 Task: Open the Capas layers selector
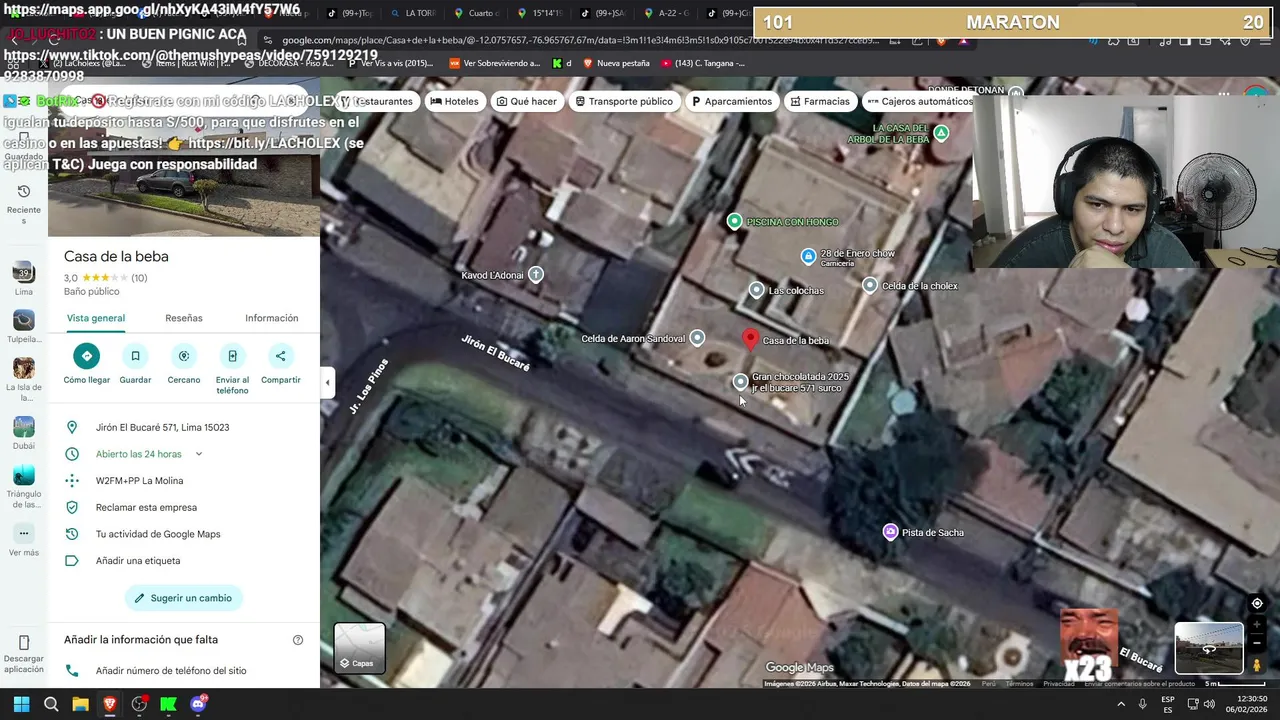click(x=359, y=648)
